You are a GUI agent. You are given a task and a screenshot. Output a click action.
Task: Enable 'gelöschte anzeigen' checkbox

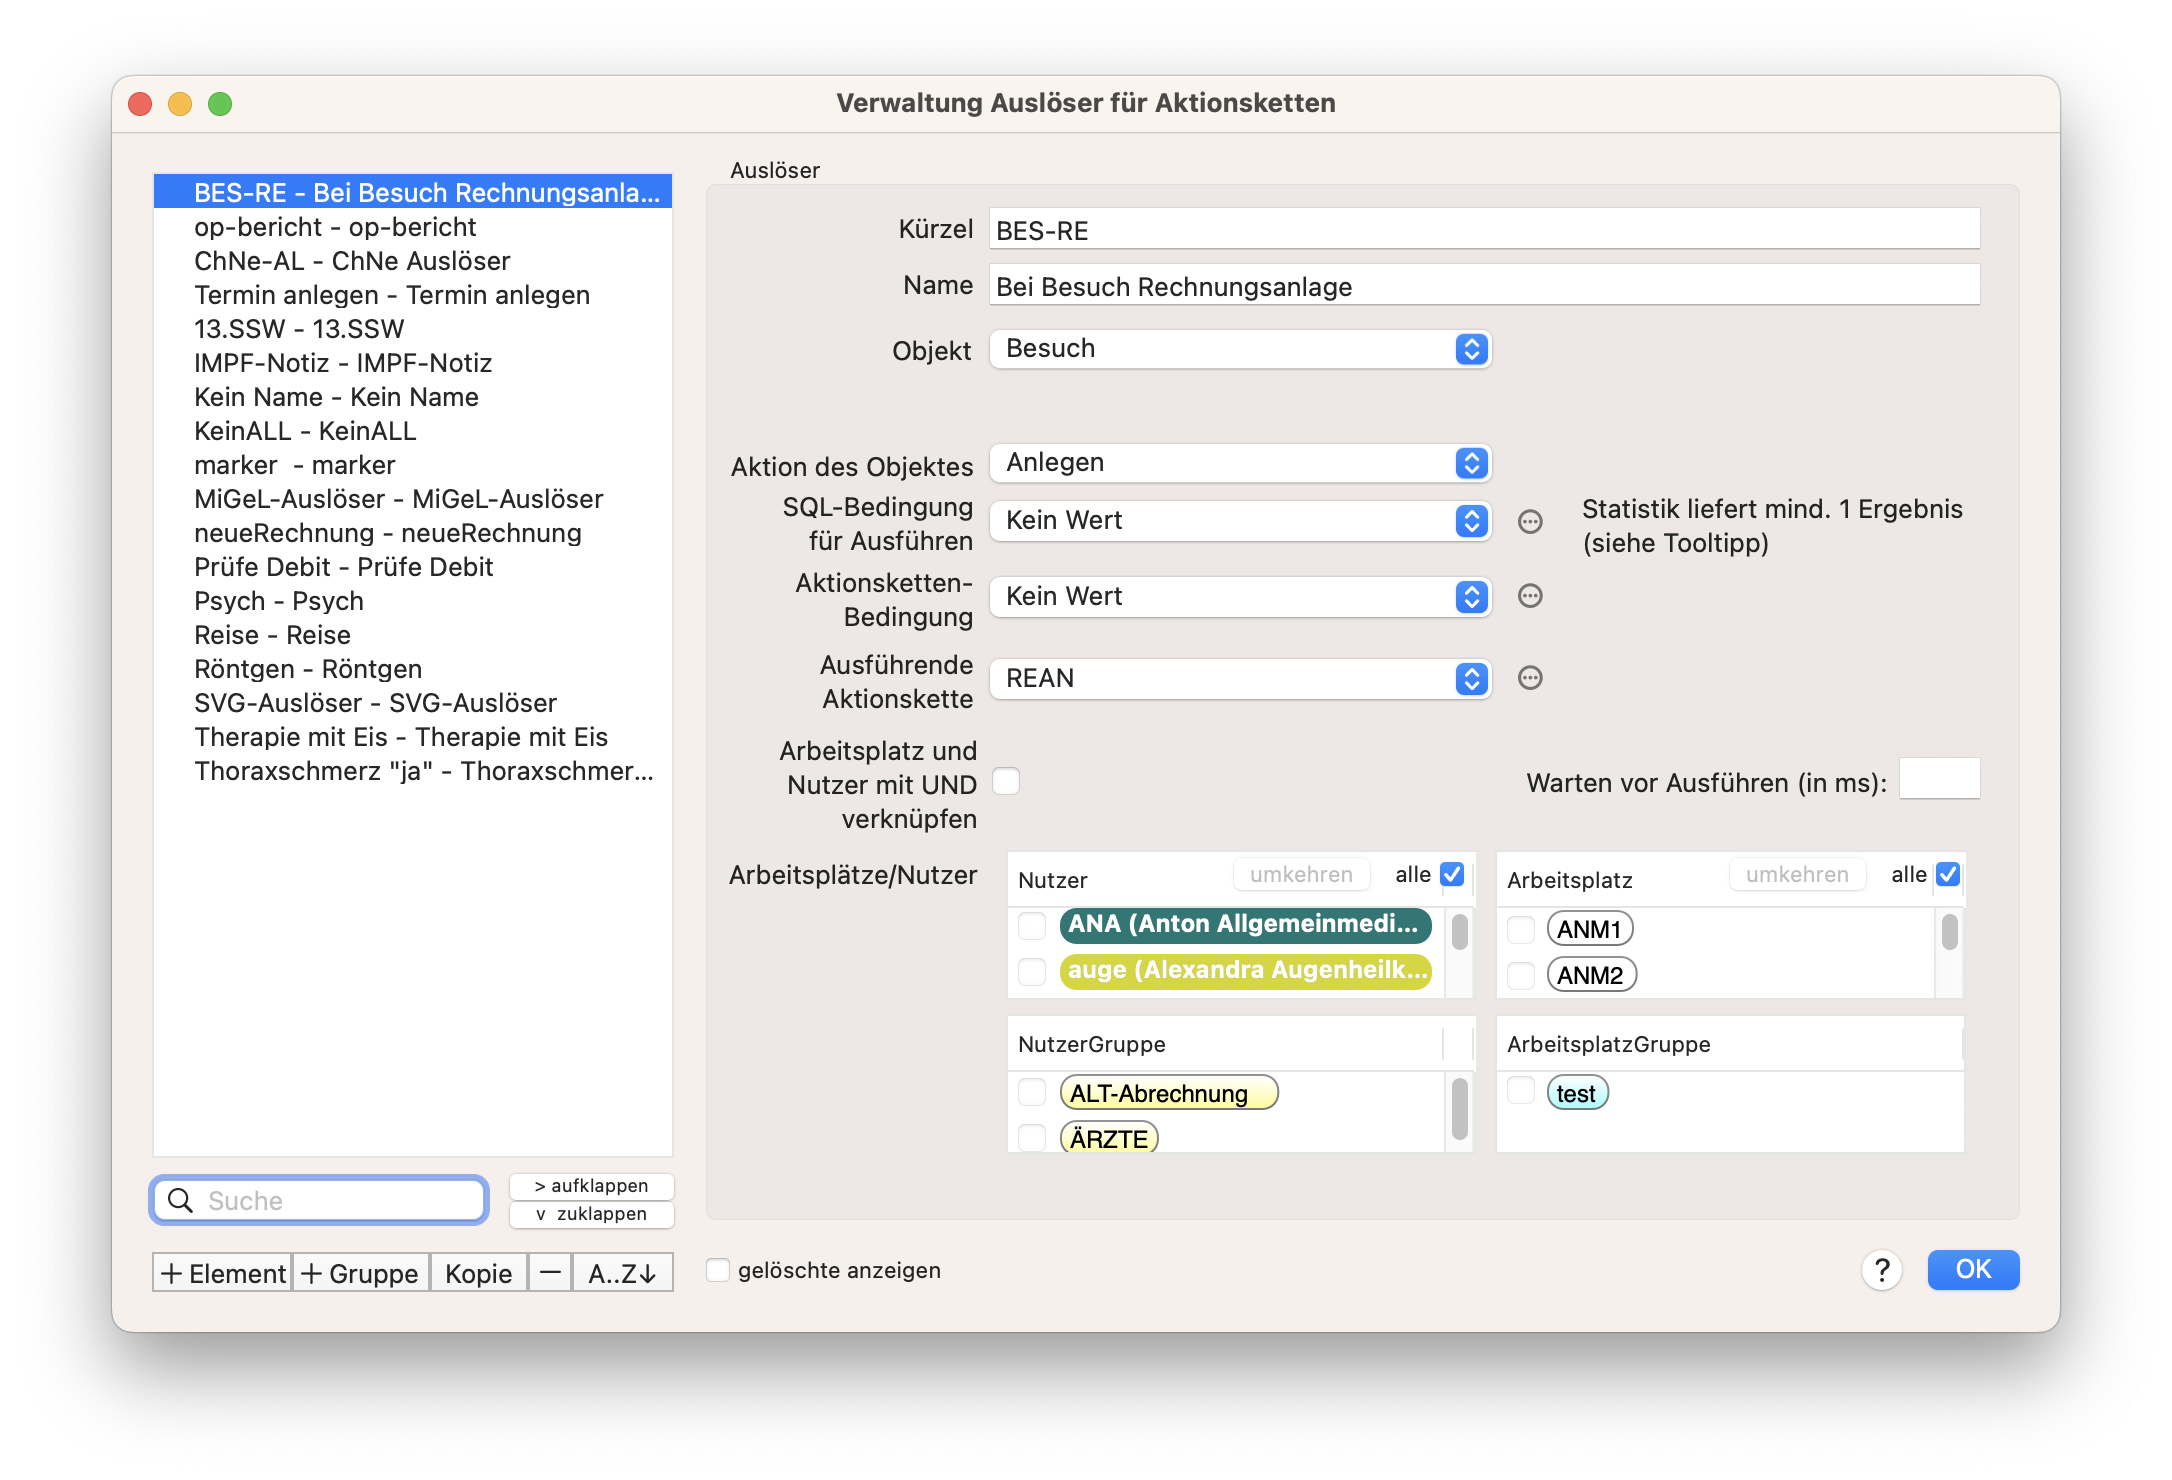click(718, 1270)
